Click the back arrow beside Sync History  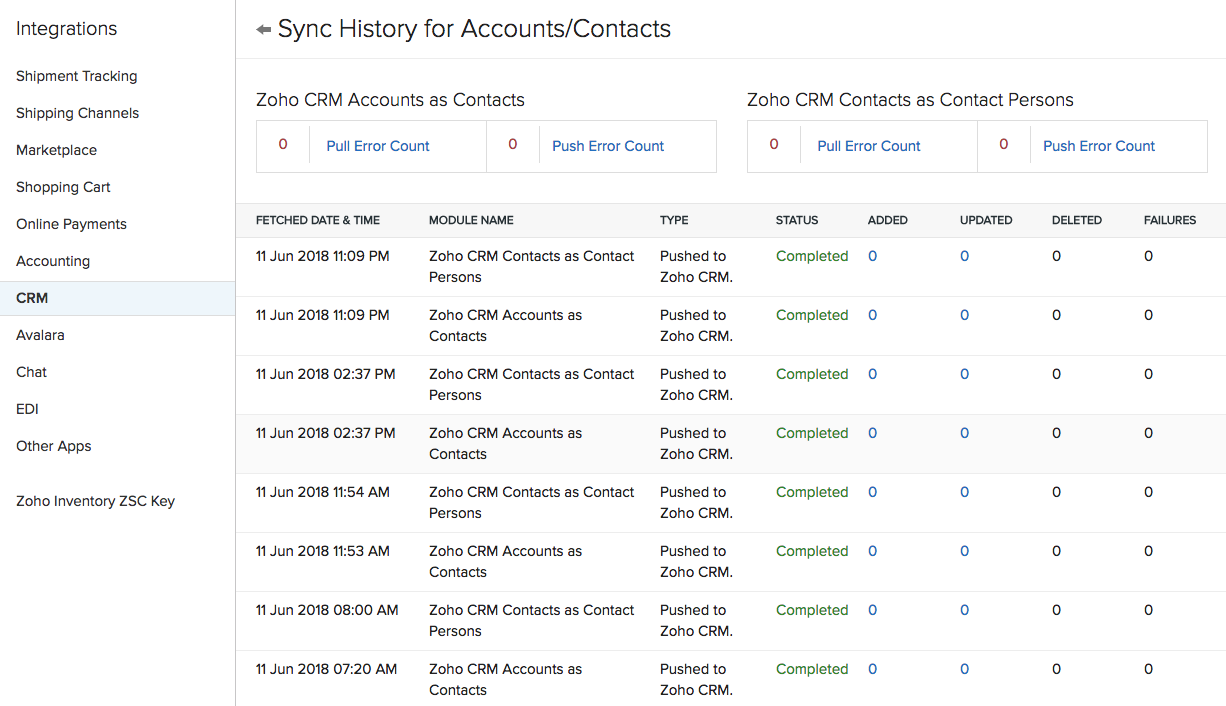tap(264, 30)
